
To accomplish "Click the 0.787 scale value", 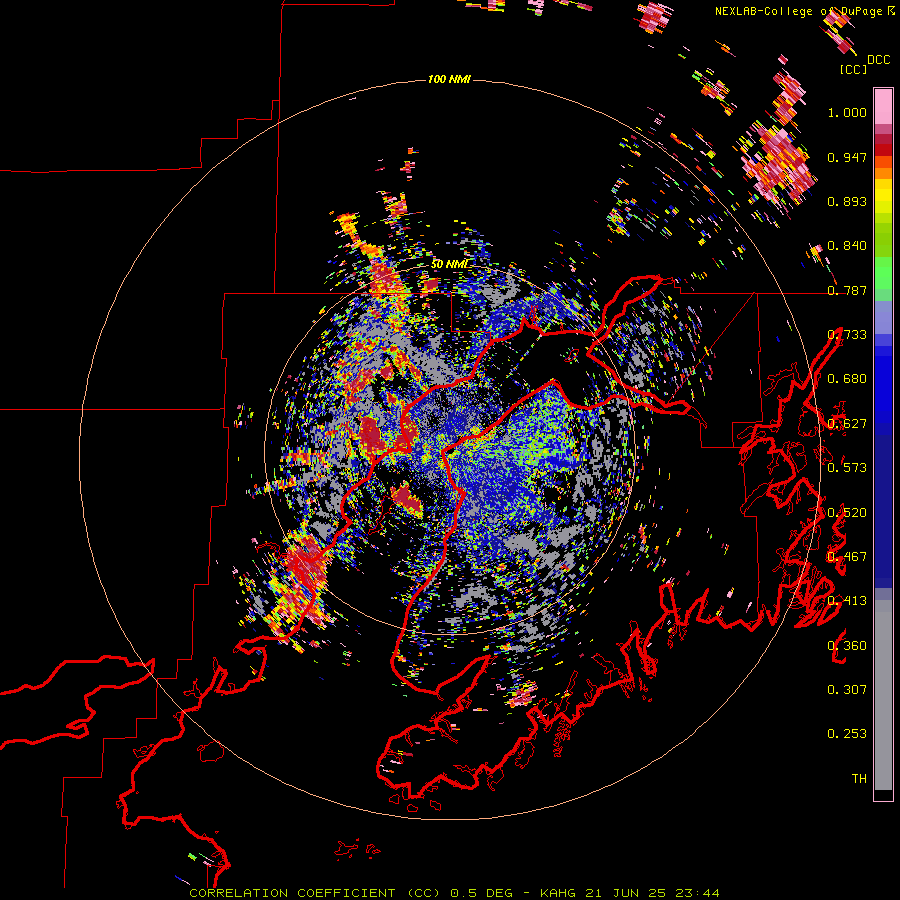I will 847,290.
